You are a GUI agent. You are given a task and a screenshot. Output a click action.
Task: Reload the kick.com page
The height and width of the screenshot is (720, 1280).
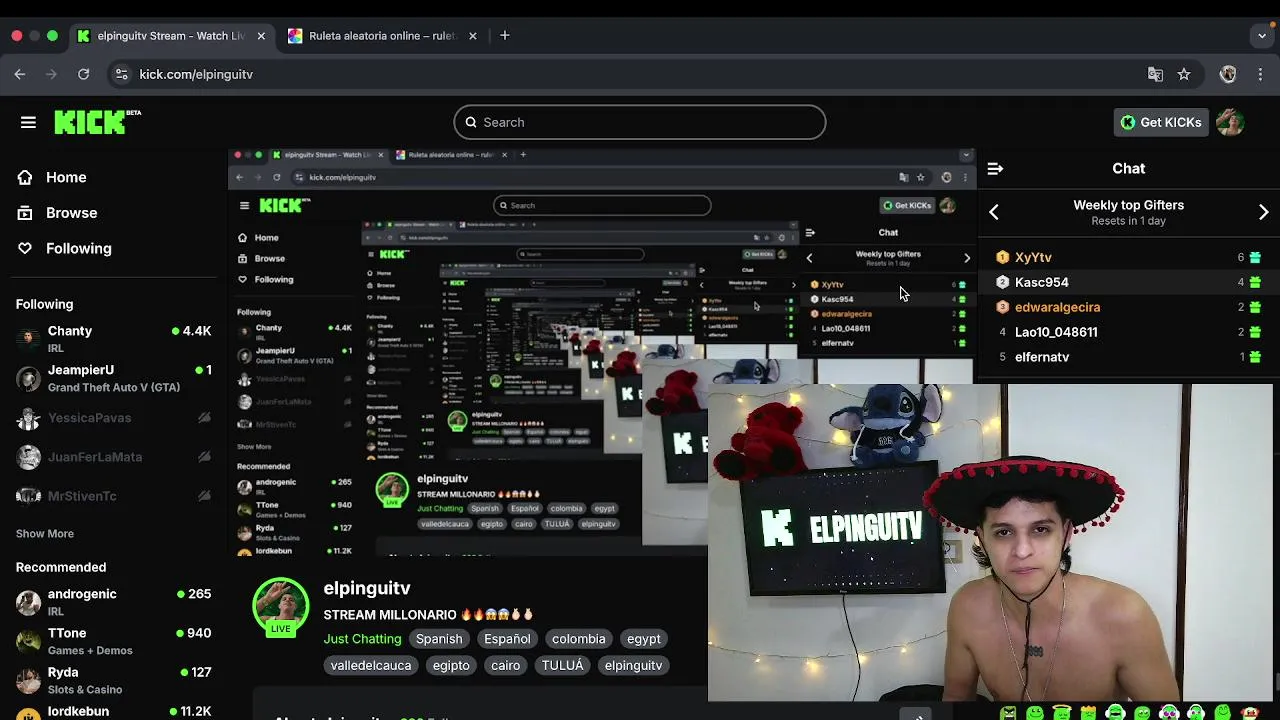[84, 74]
